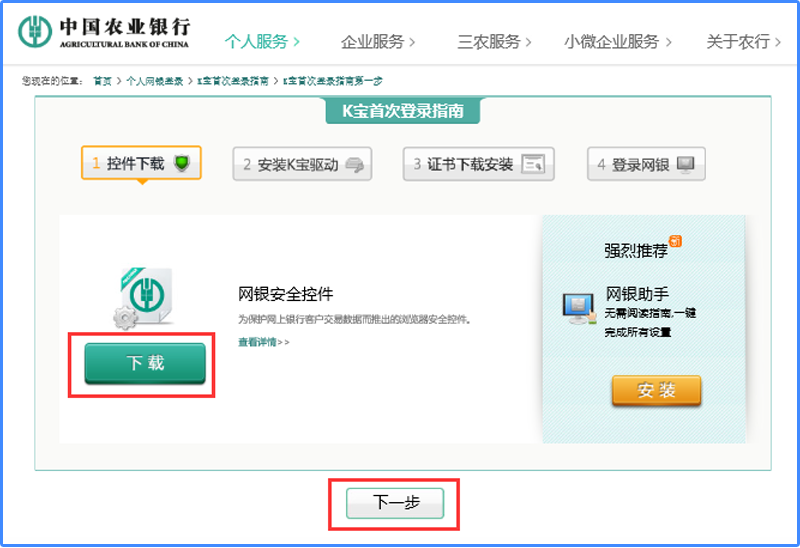Open the 小微企业服务 menu

[617, 42]
